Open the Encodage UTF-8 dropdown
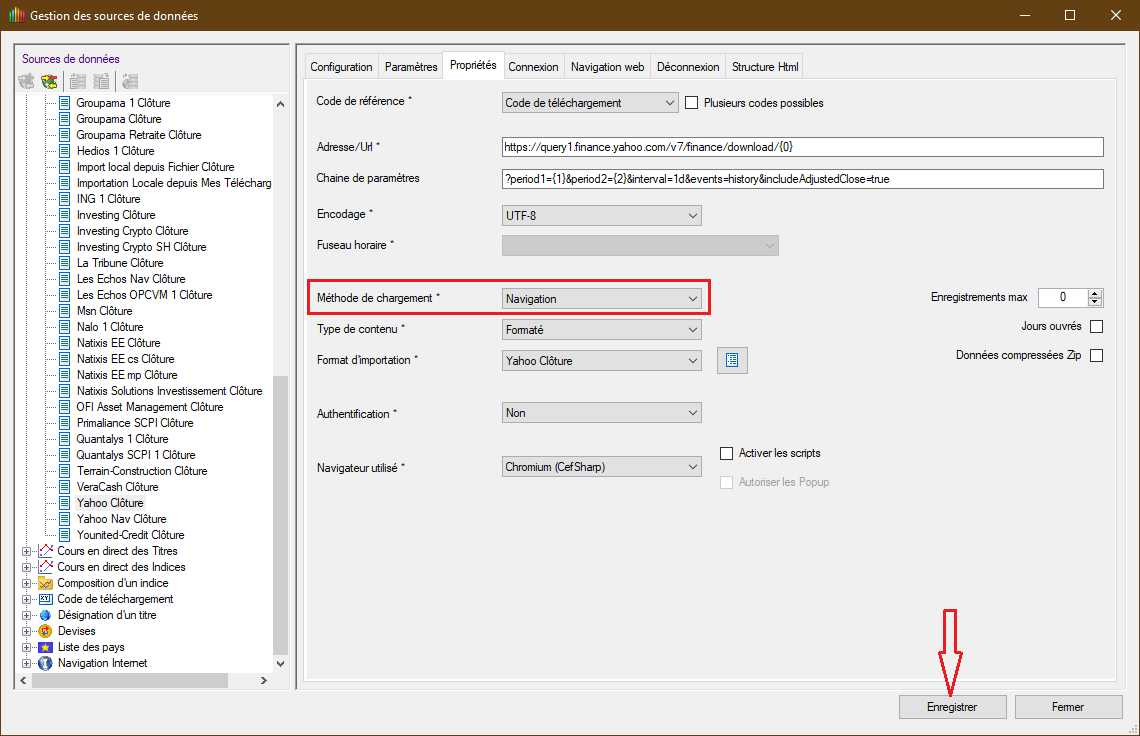Screen dimensions: 1140x736 [x=601, y=215]
